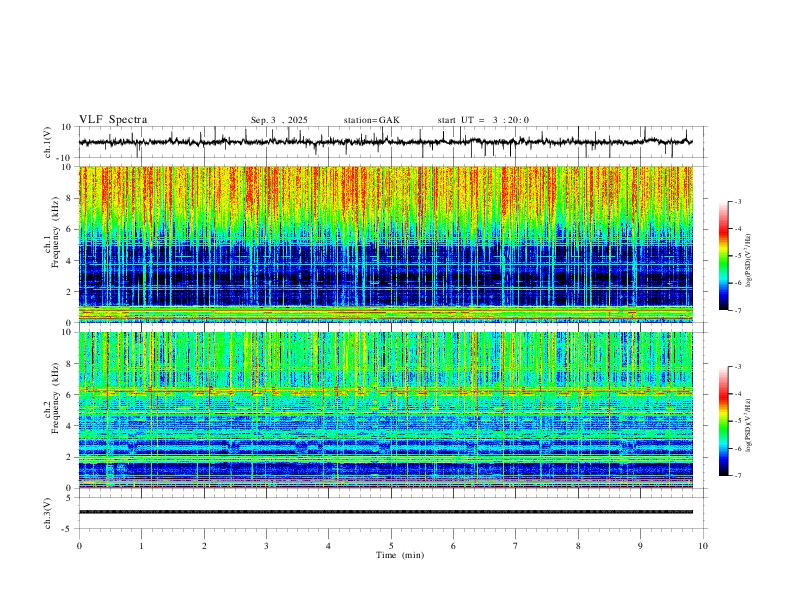This screenshot has height=612, width=792.
Task: Click the "ch.1 Frequency (kHz)" axis label
Action: pos(51,233)
